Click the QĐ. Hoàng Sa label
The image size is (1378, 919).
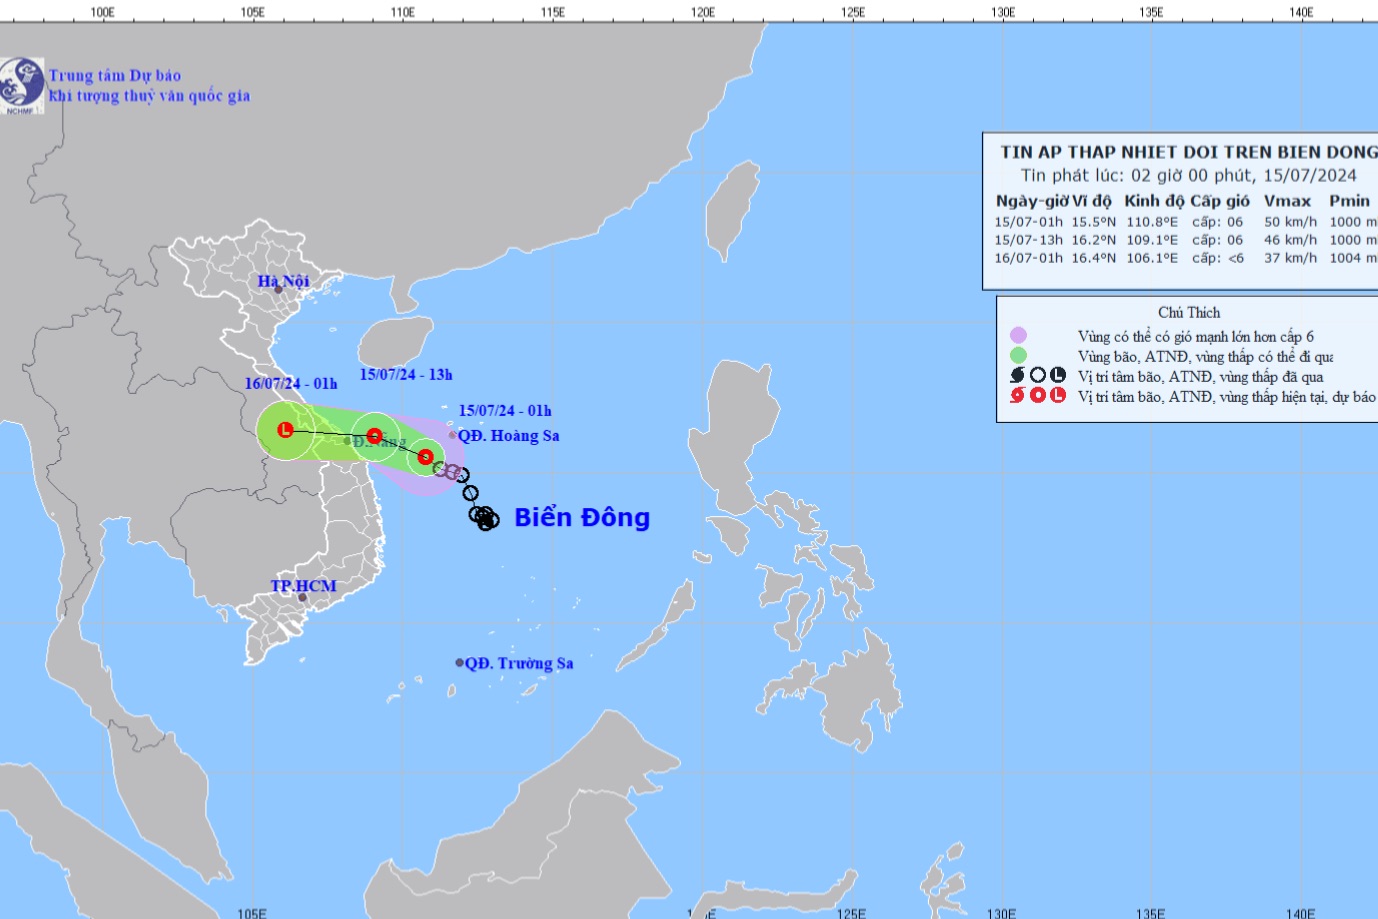click(508, 436)
